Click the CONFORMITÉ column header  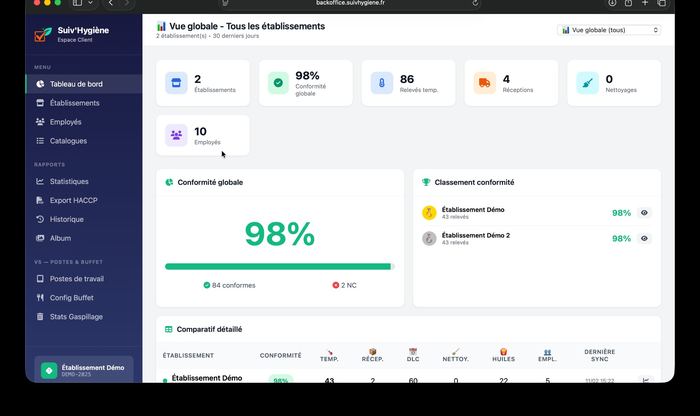[280, 355]
